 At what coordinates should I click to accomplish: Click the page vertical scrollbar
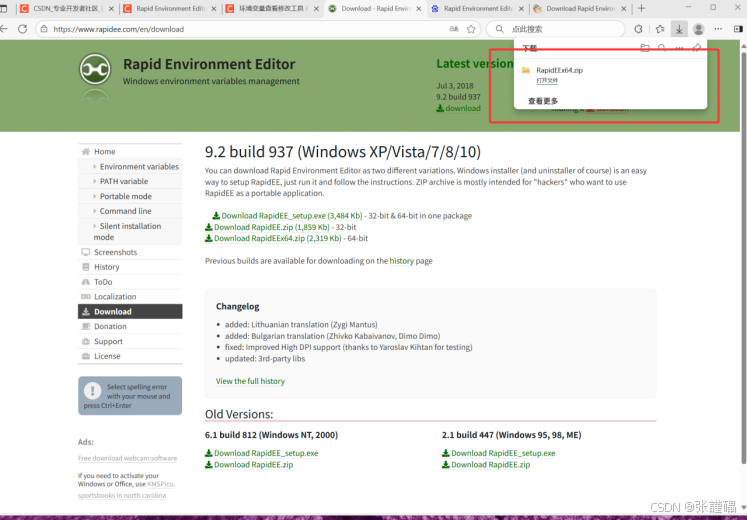point(743,257)
